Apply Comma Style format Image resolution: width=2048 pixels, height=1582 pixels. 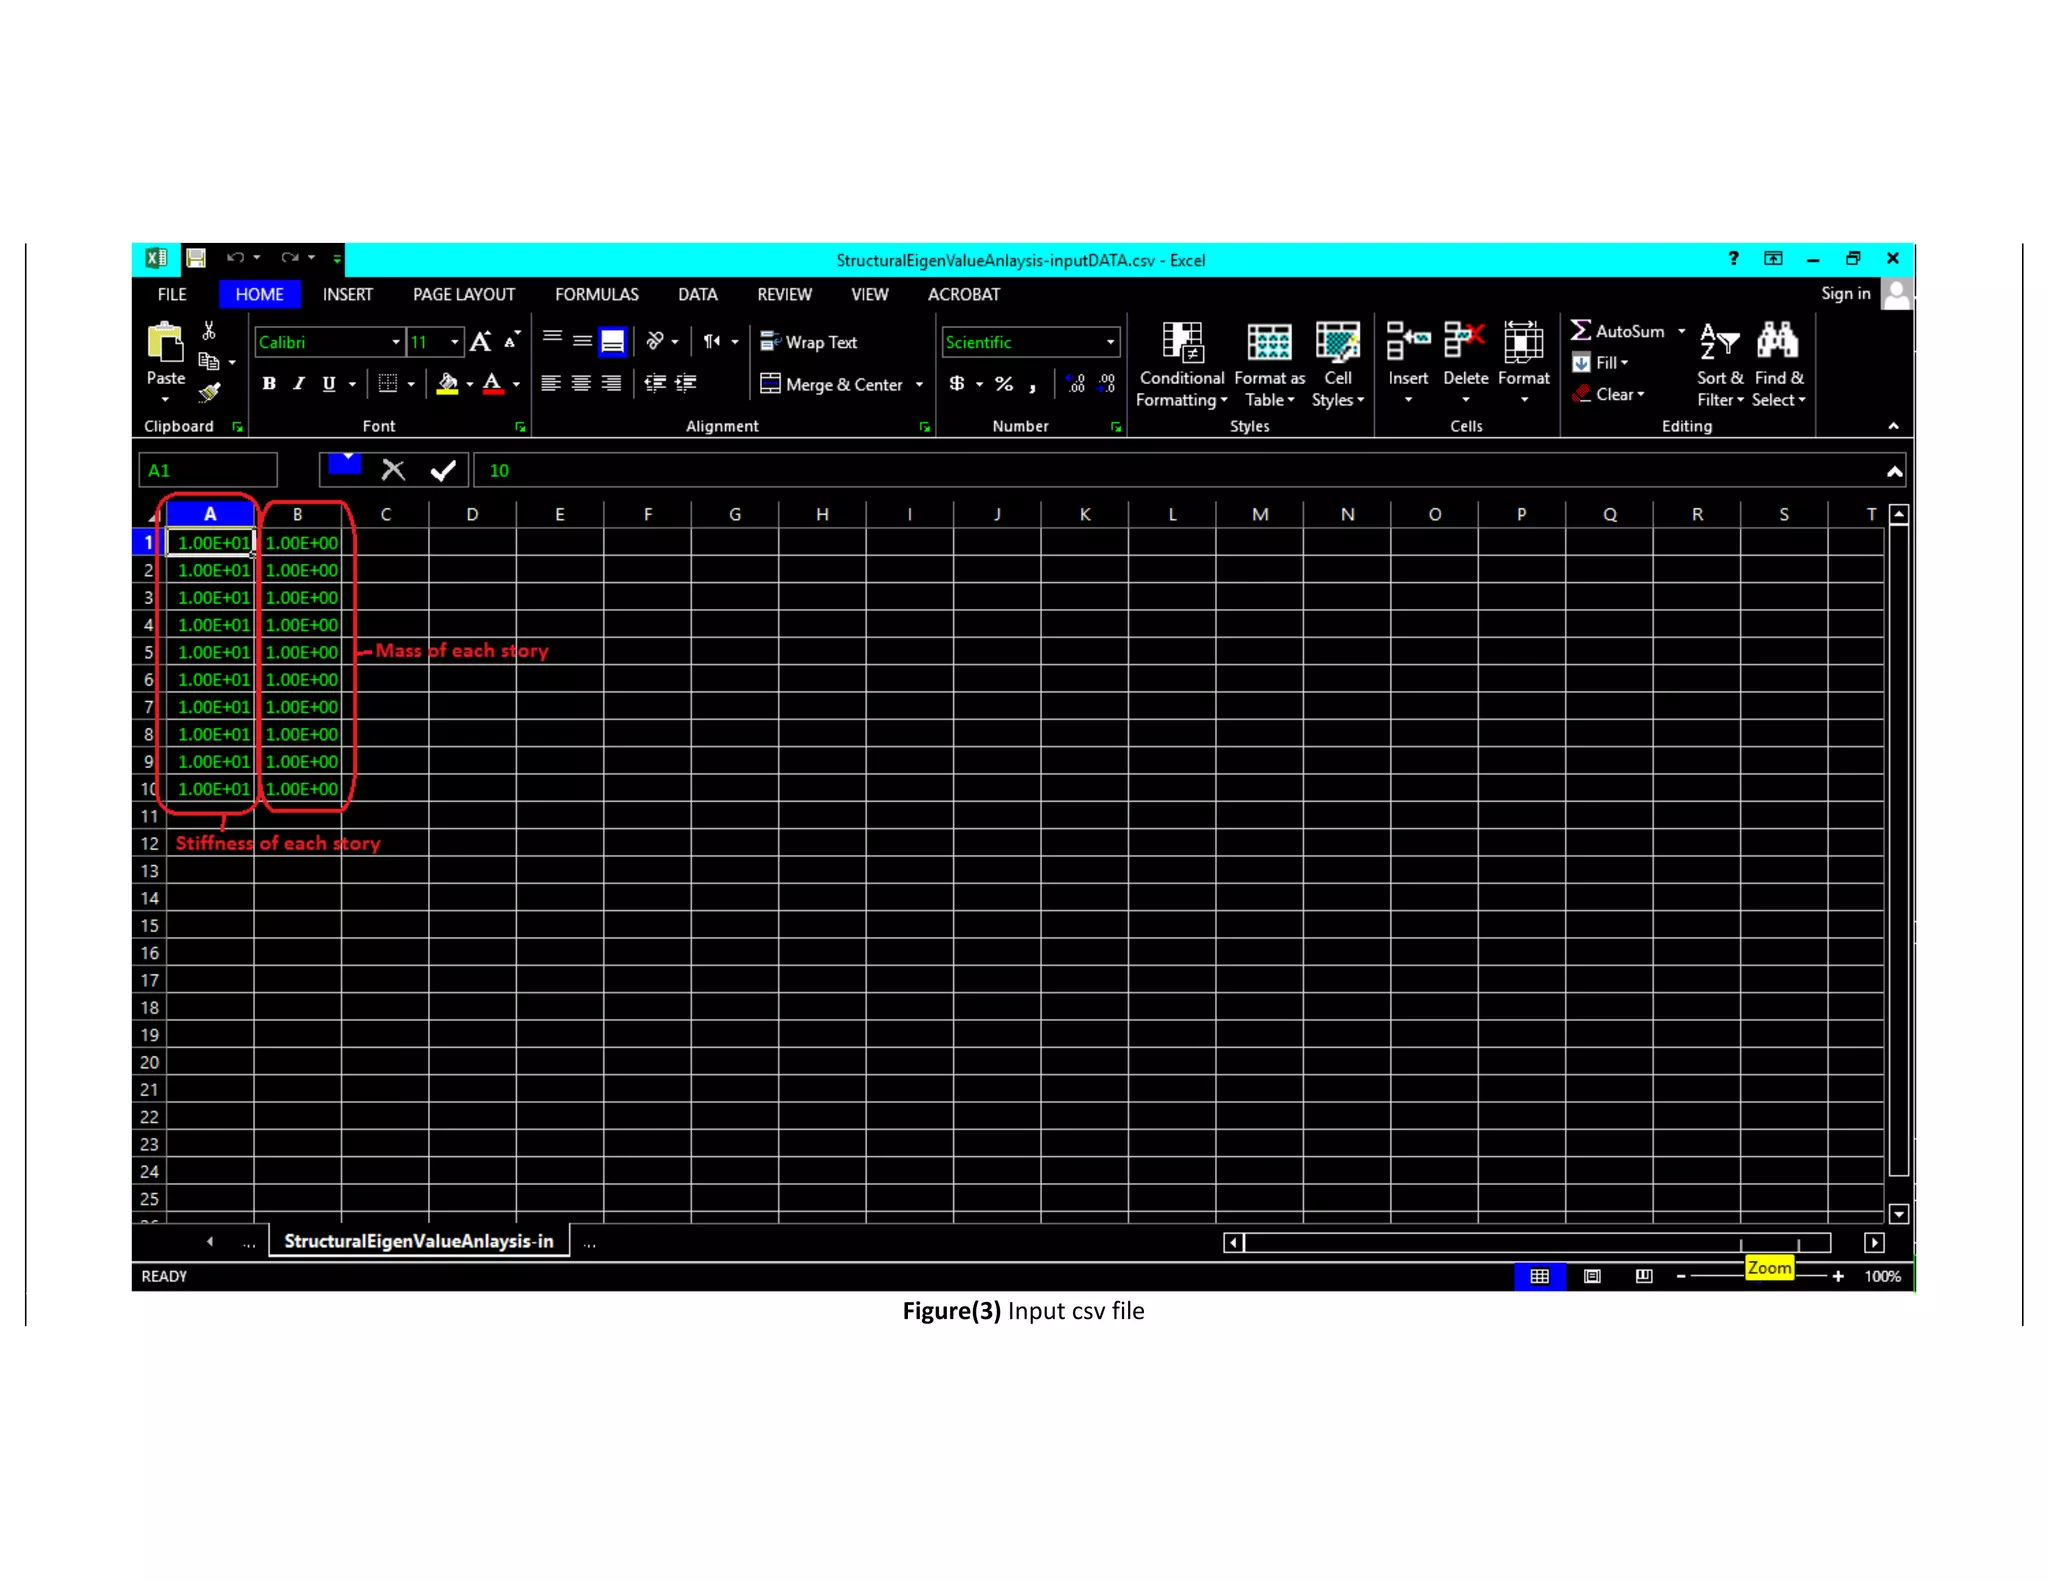pyautogui.click(x=1033, y=385)
